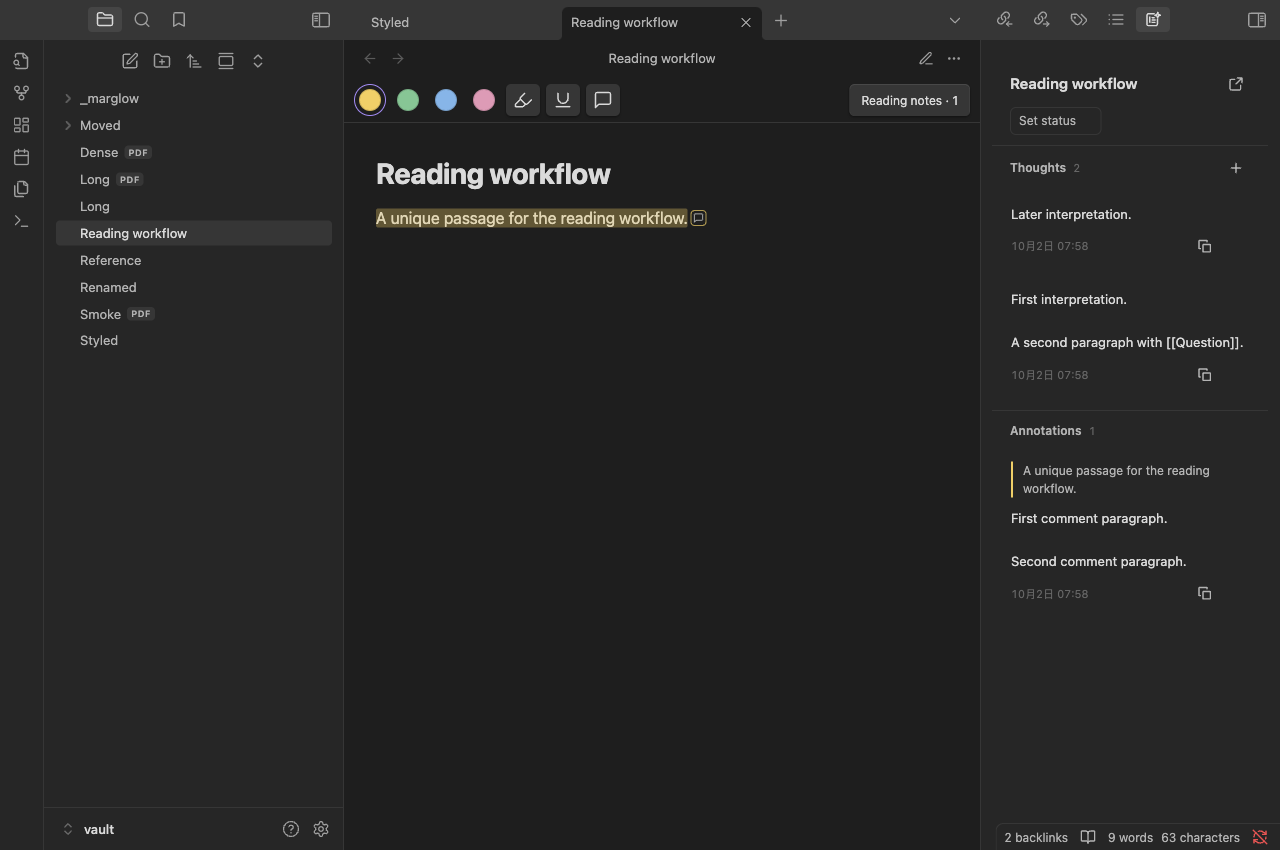The image size is (1280, 850).
Task: Insert template using the ribbon pages icon
Action: 21,189
